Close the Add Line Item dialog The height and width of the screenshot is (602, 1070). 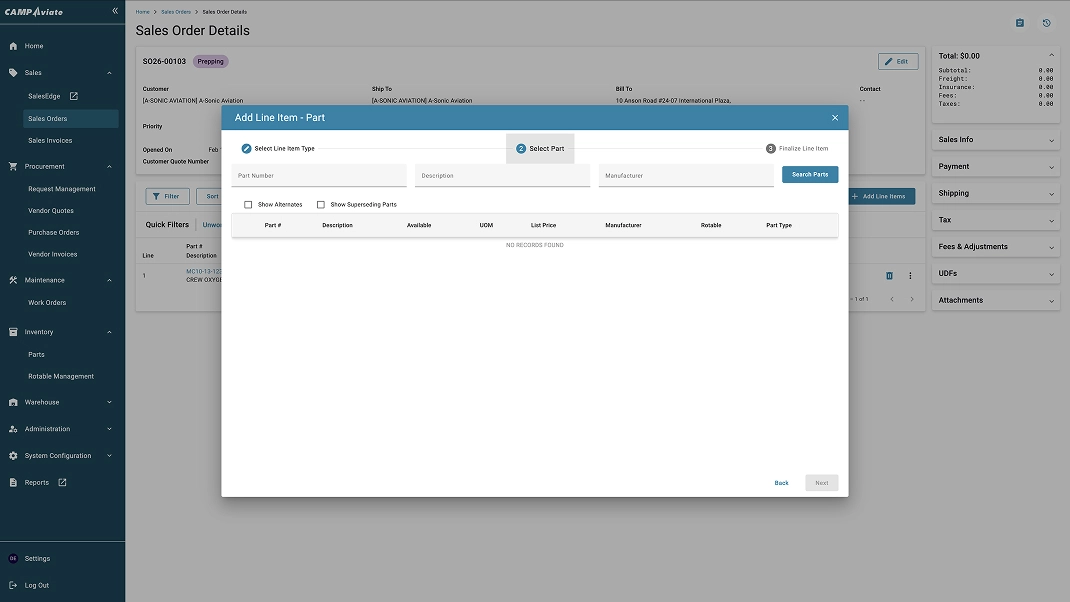coord(835,117)
